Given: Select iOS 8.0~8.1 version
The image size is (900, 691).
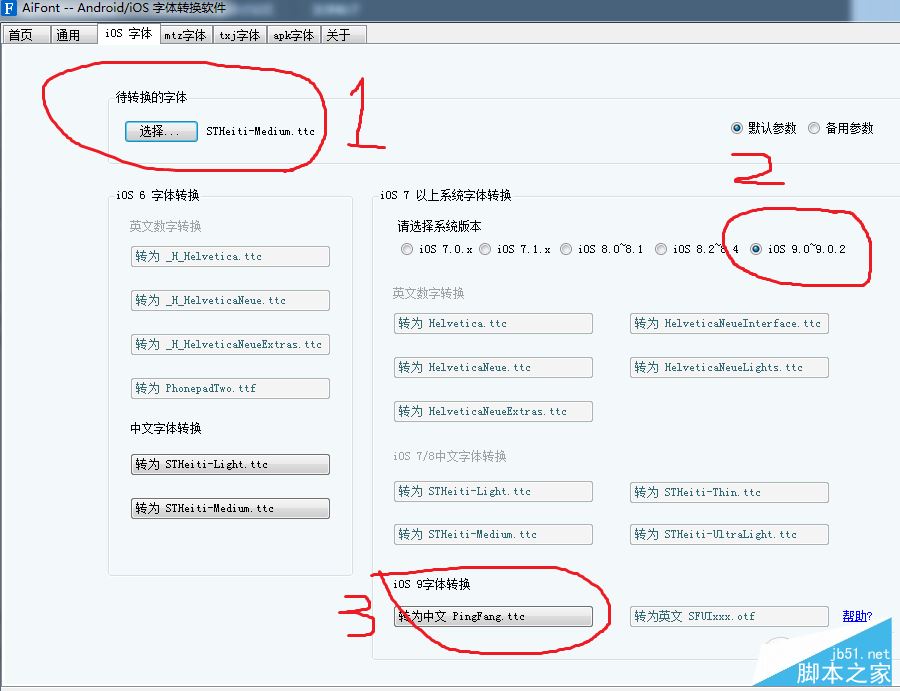Looking at the screenshot, I should (566, 249).
